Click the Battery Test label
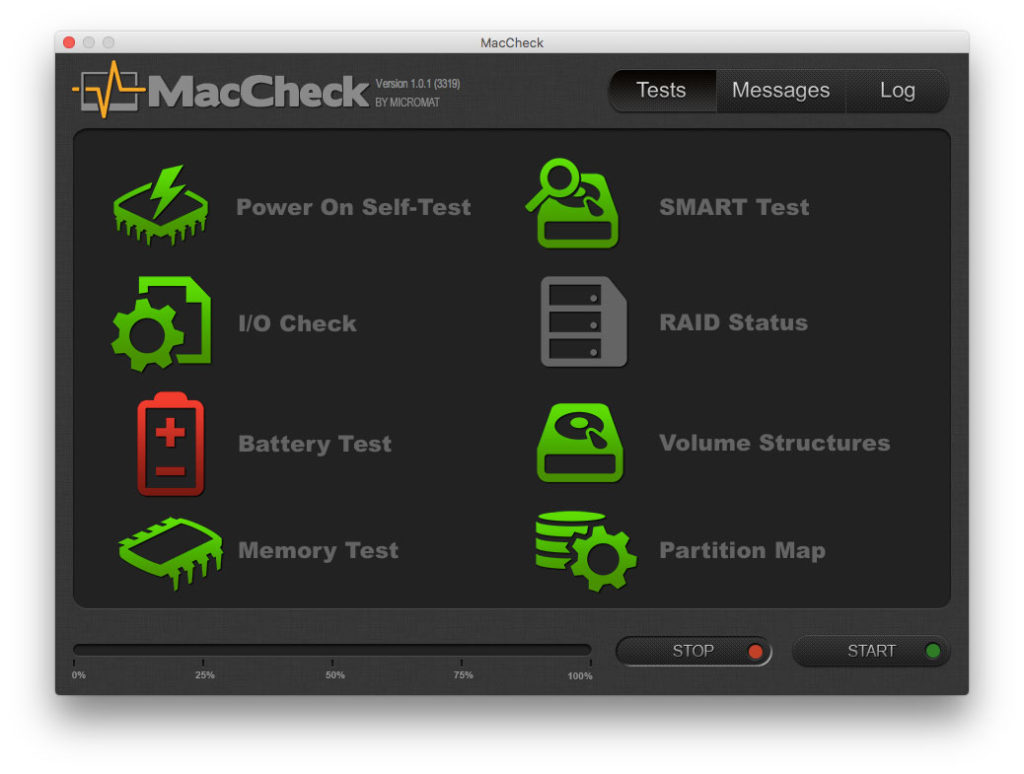1024x774 pixels. point(315,444)
